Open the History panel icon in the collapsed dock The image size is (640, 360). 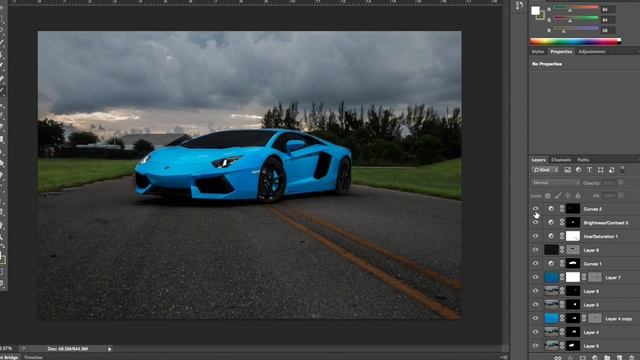click(x=519, y=5)
